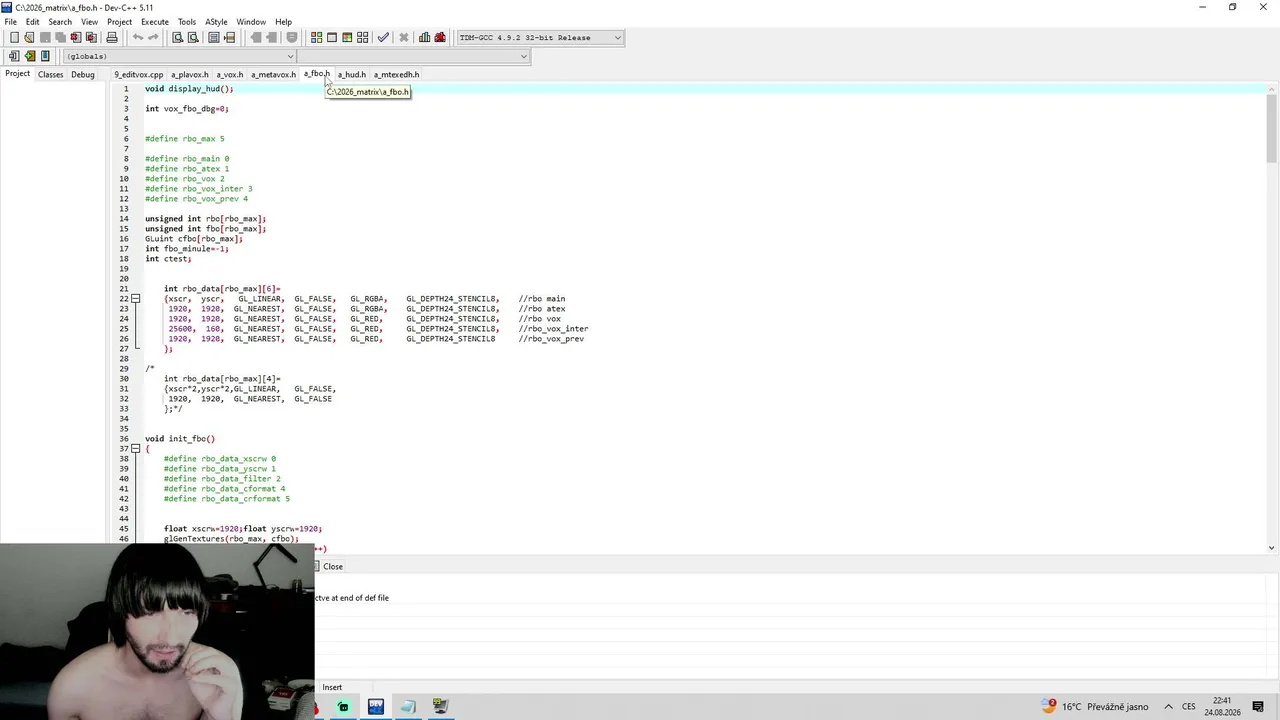Viewport: 1280px width, 720px height.
Task: Click code line 'void init_fbo()'
Action: [180, 439]
